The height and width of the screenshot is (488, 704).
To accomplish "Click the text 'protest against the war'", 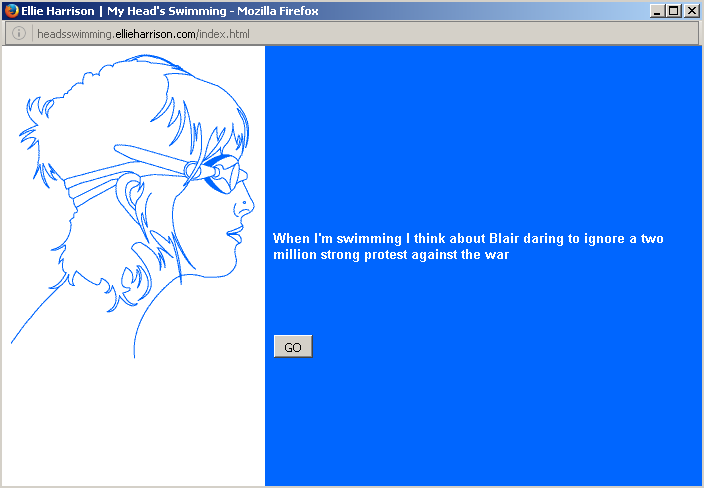I will point(436,255).
